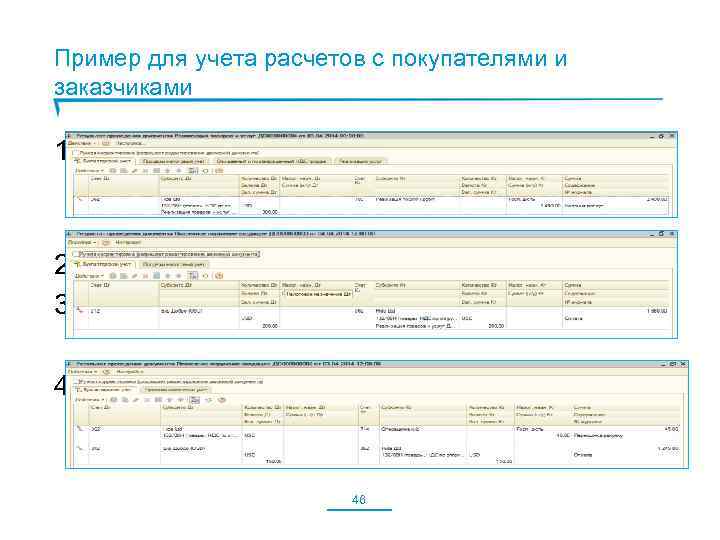Select Бухгалтерский учет tab in bottom window
Screen dimensions: 720x540
(105, 390)
